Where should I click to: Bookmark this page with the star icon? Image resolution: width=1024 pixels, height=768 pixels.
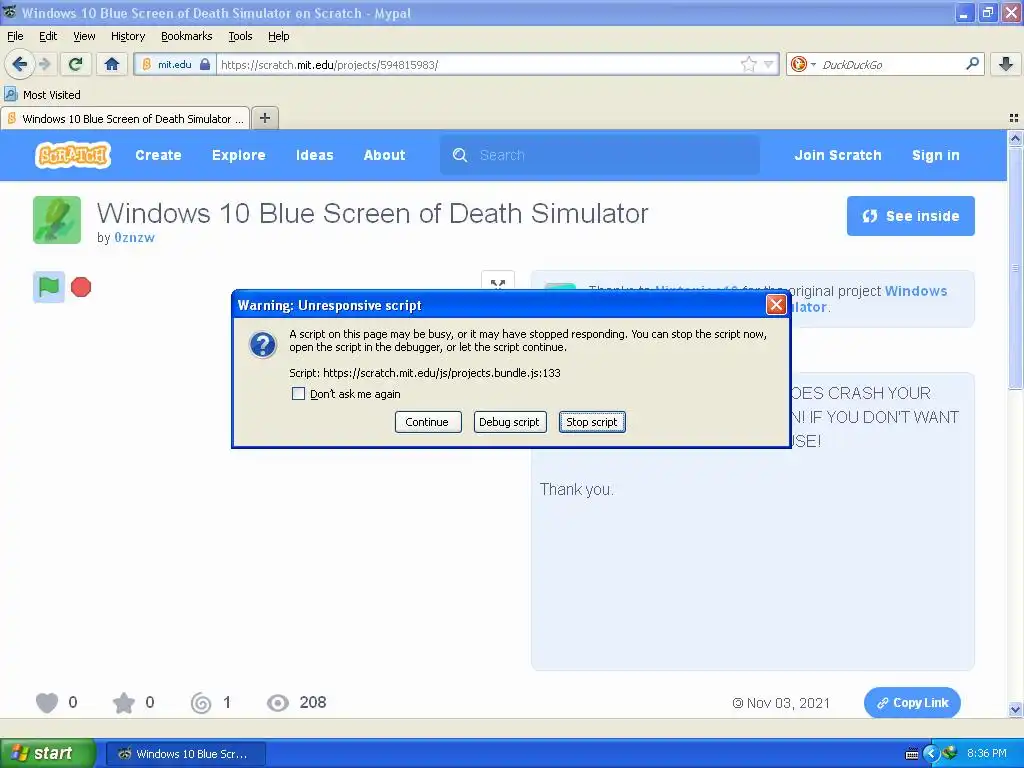[x=748, y=64]
